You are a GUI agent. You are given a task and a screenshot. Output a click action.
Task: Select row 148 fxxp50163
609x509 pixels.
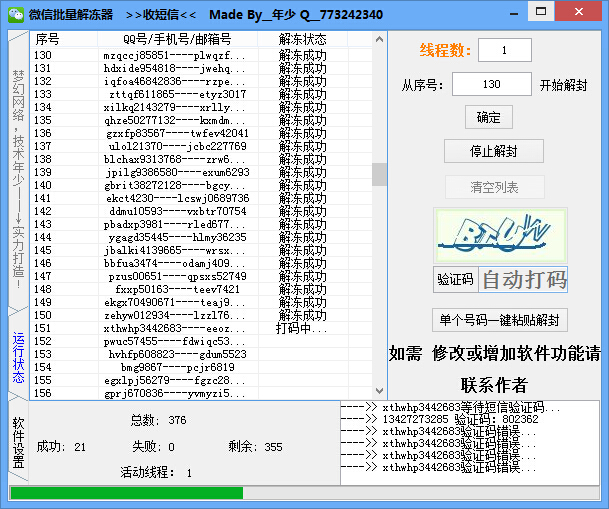201,289
